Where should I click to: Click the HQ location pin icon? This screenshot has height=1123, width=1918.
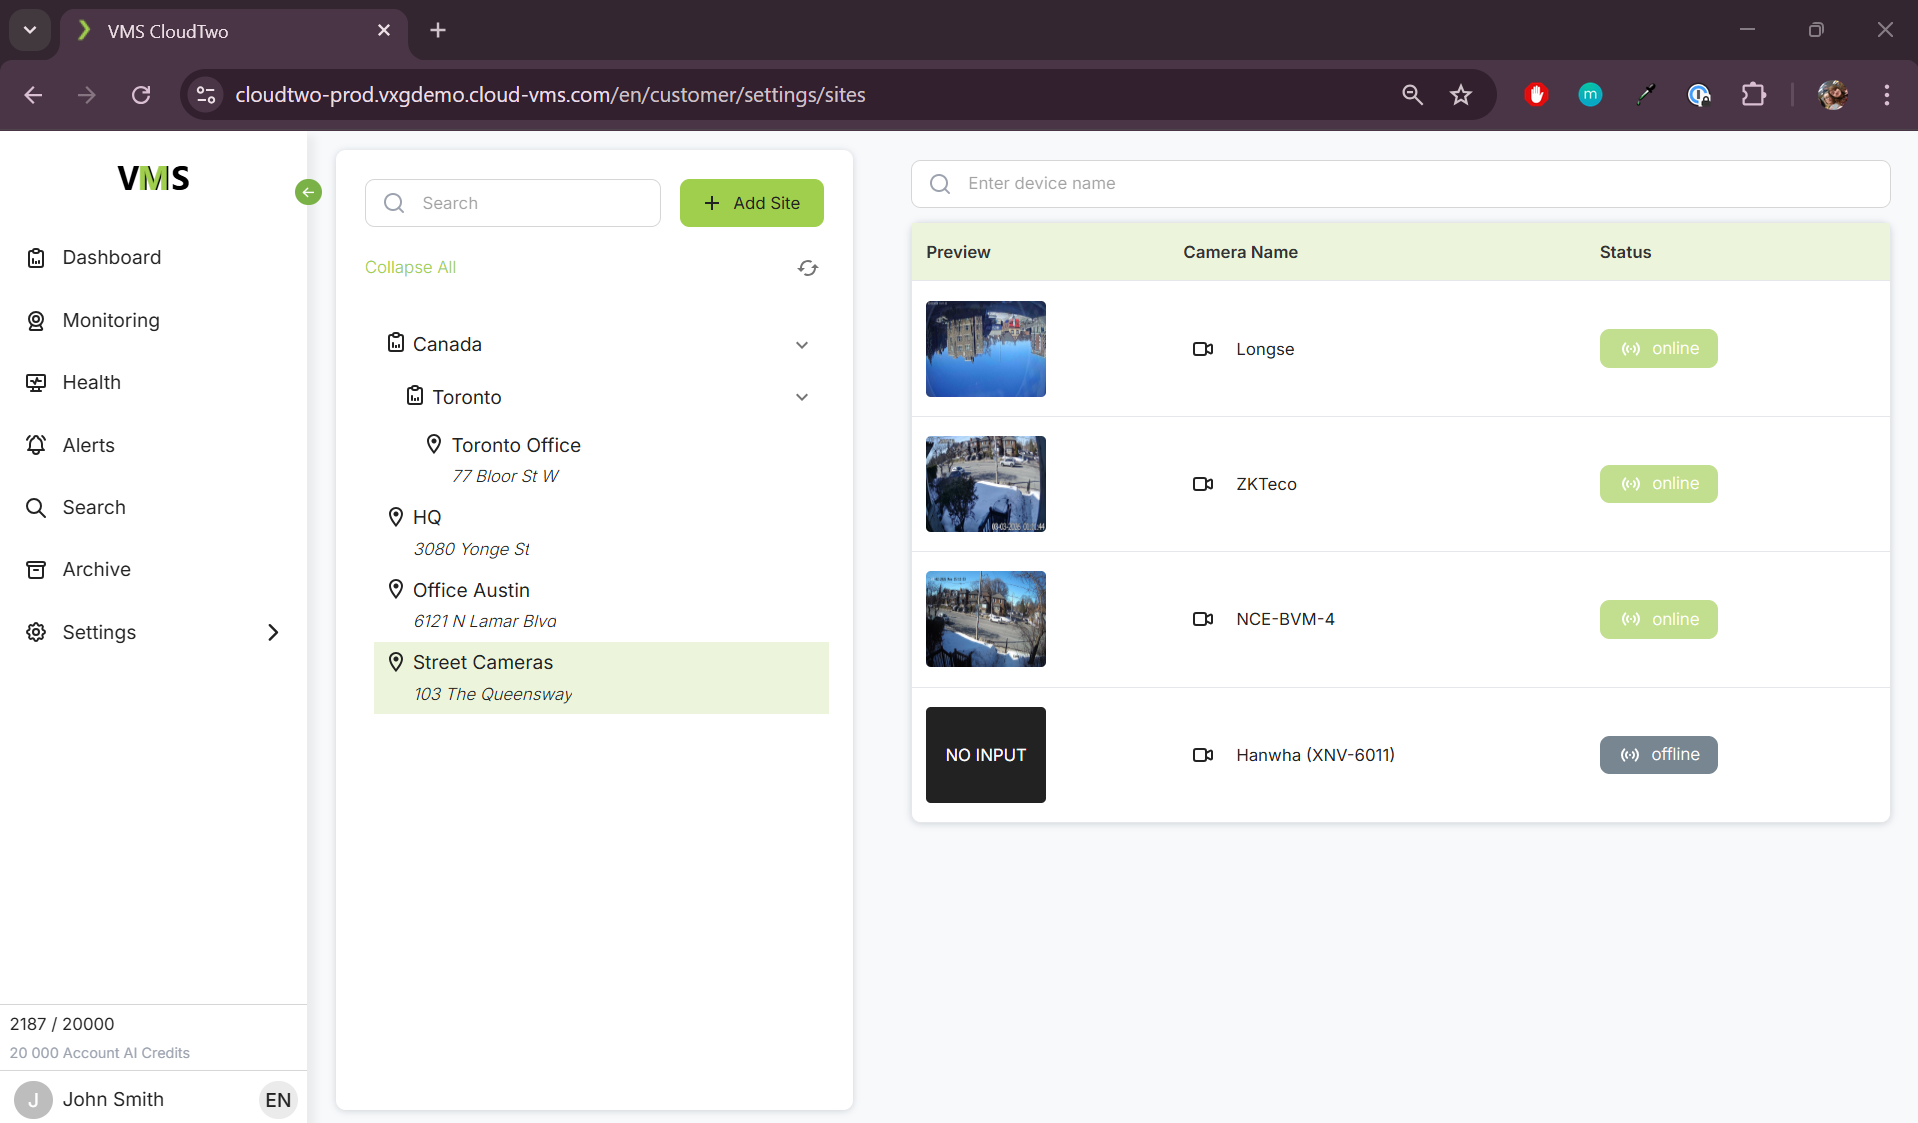point(396,517)
